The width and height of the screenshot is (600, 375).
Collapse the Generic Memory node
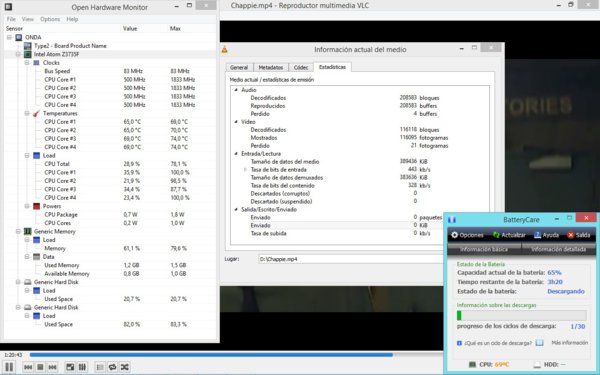(x=18, y=232)
